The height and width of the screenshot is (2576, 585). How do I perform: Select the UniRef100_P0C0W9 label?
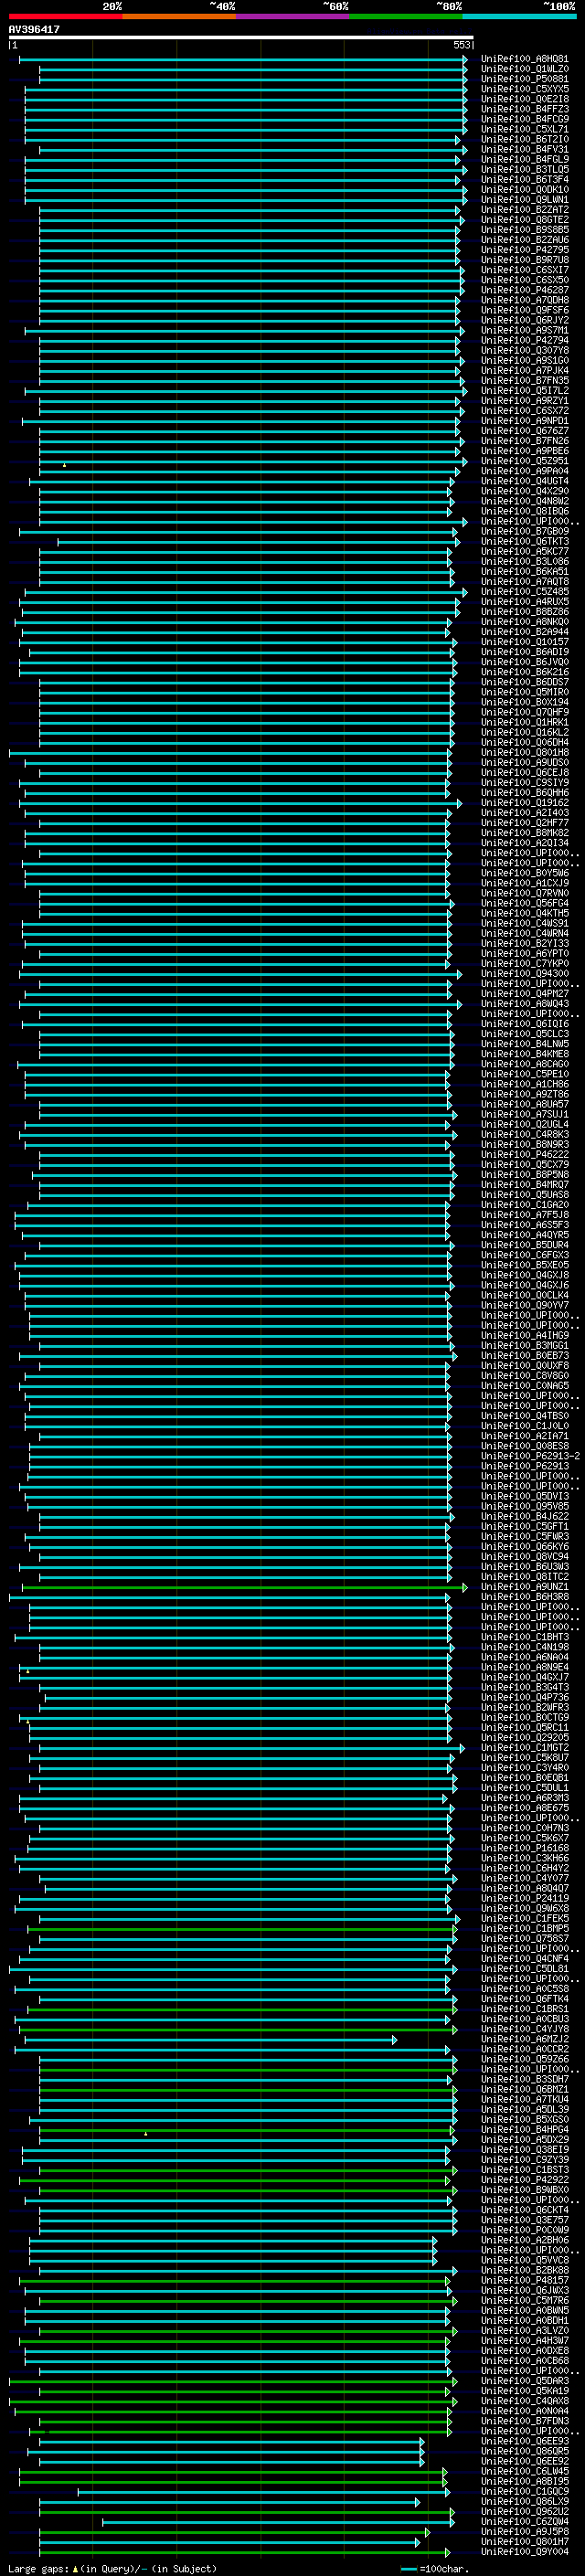pos(524,2230)
